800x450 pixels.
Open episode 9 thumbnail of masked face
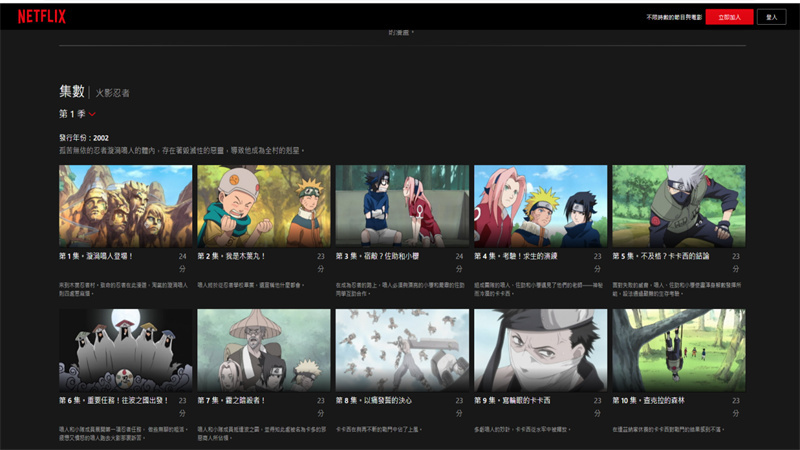(x=540, y=350)
